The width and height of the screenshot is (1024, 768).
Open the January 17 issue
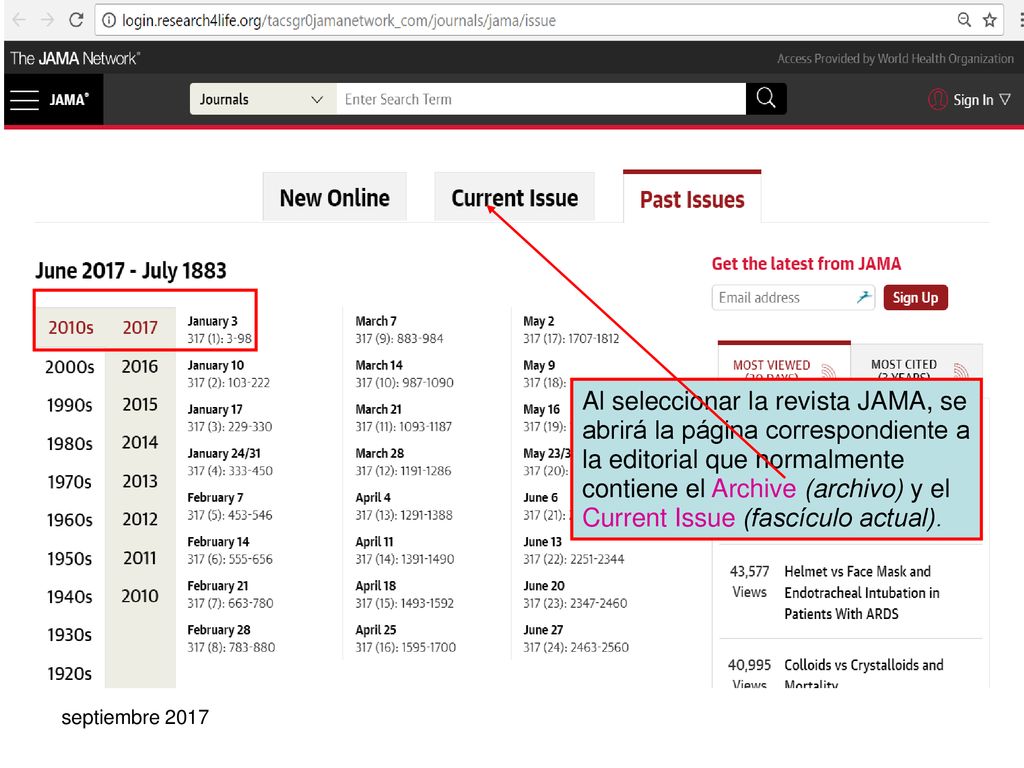pyautogui.click(x=230, y=418)
